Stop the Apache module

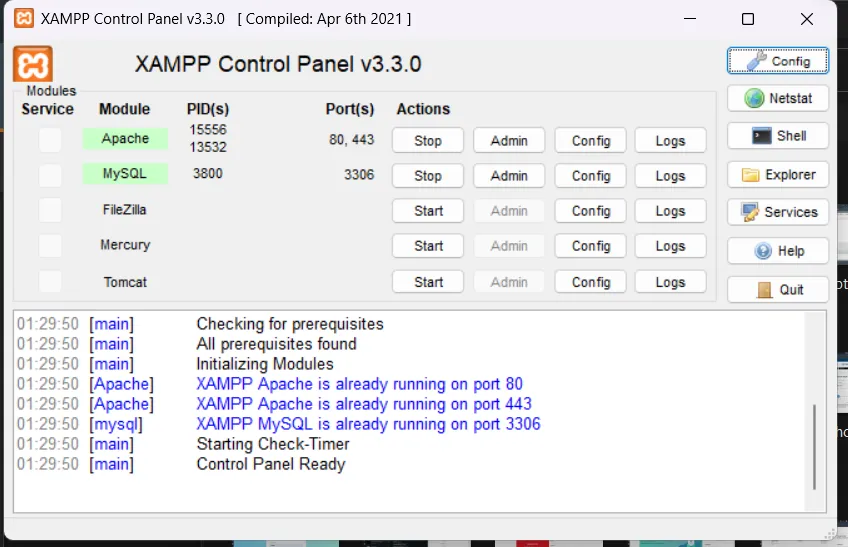(x=428, y=141)
